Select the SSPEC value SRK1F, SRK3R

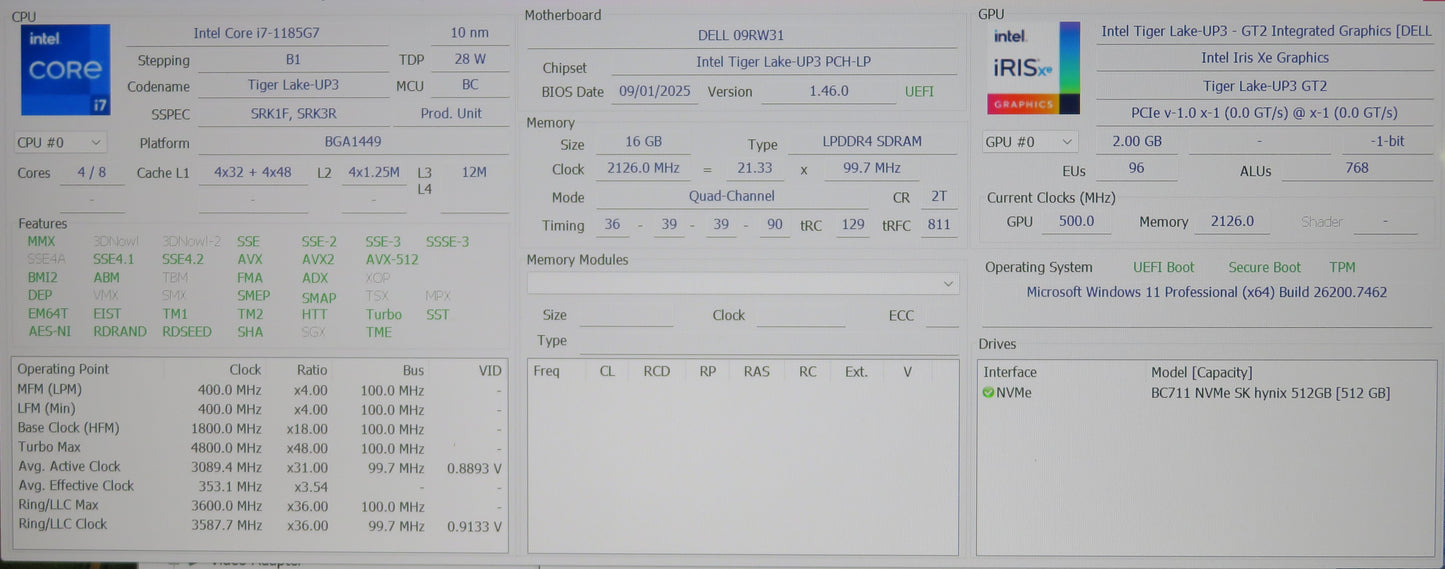tap(293, 114)
